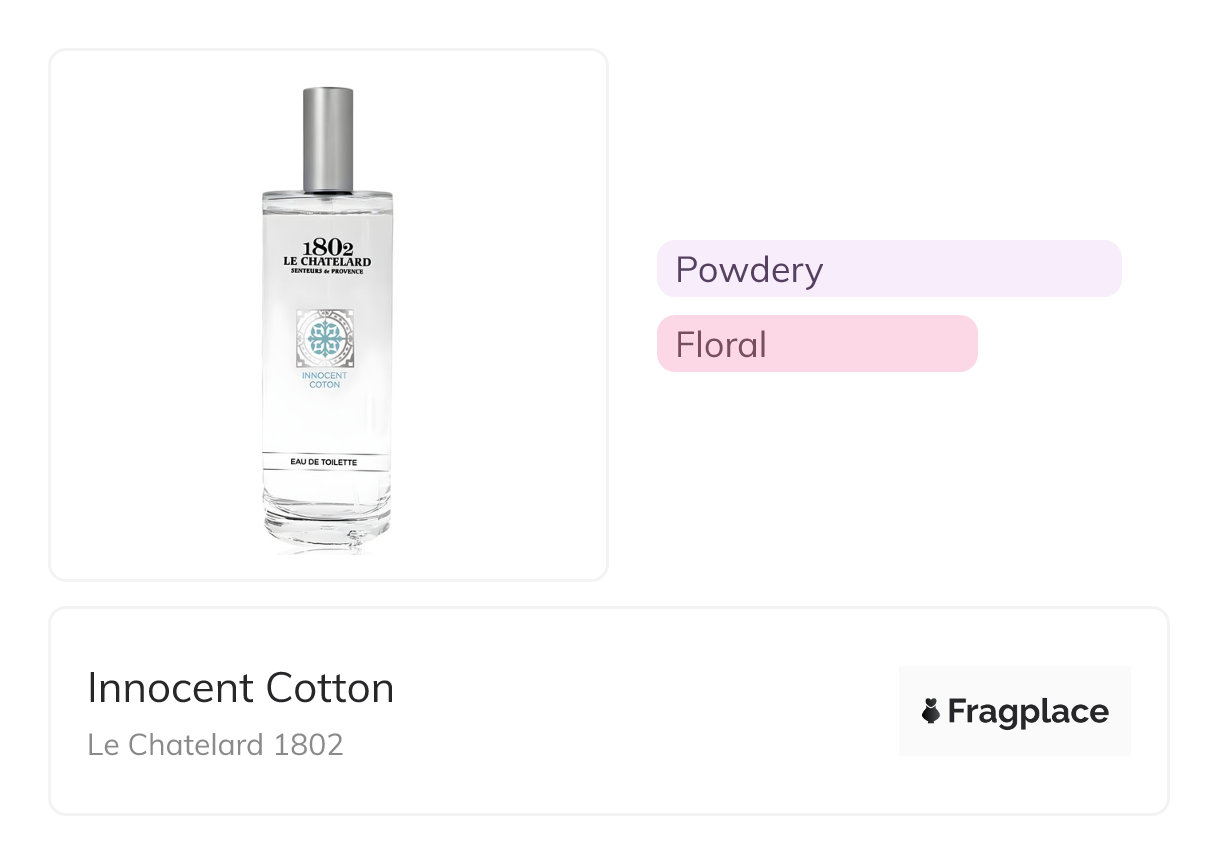Click the Fragplace wordmark text
This screenshot has height=864, width=1218.
click(x=1028, y=712)
